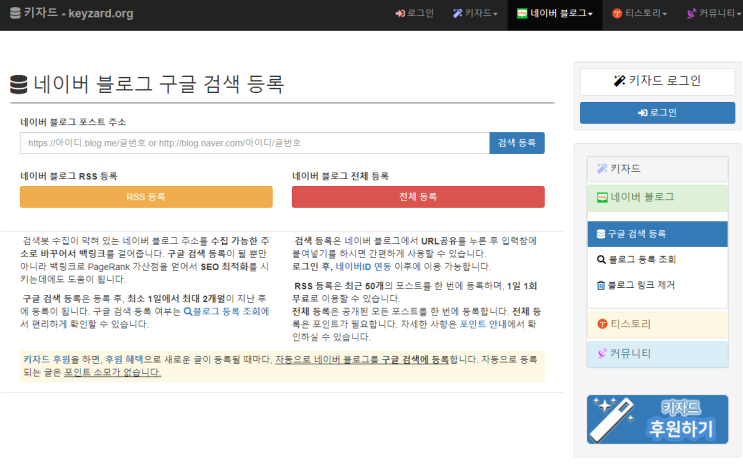The image size is (743, 465).
Task: Expand the 티스토리 sidebar section
Action: pos(657,324)
